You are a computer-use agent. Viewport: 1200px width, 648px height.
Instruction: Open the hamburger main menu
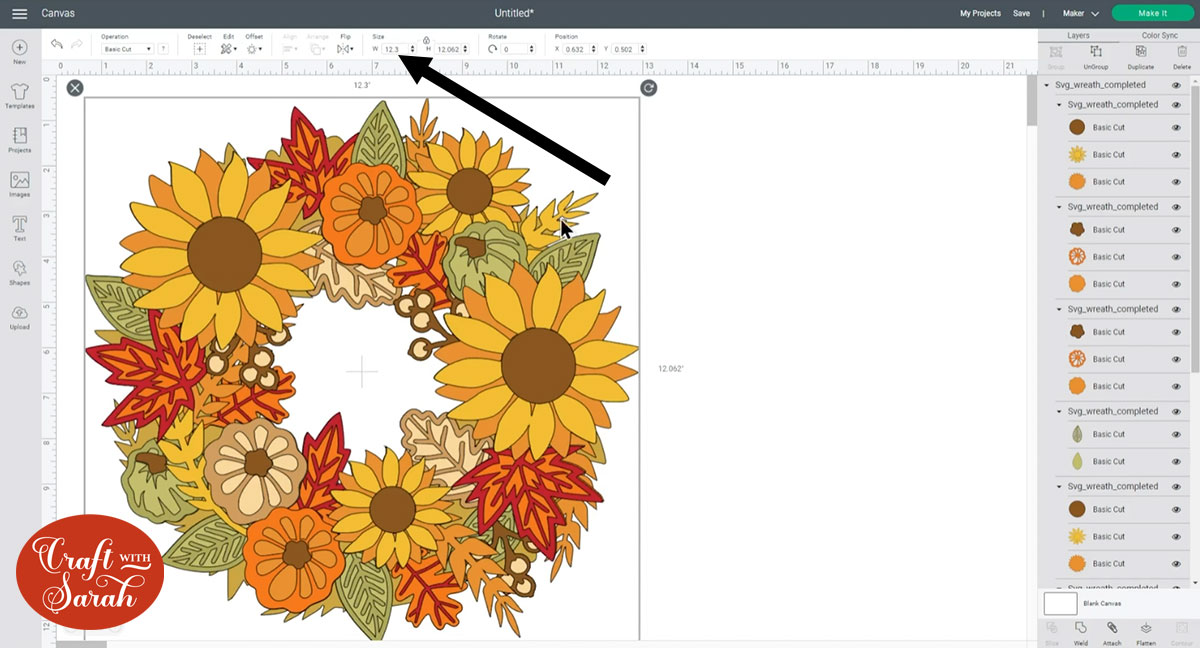click(x=19, y=13)
